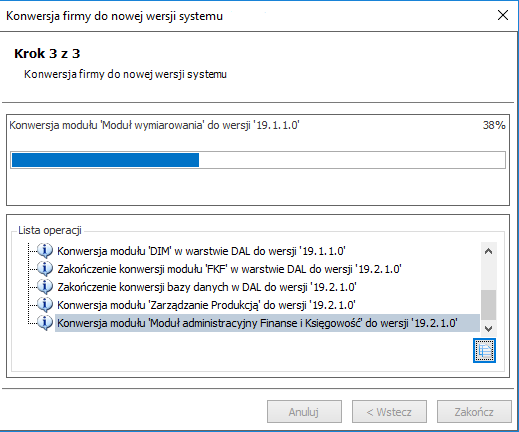Click the Zakończ button
Screen dimensions: 519x432
click(x=474, y=412)
